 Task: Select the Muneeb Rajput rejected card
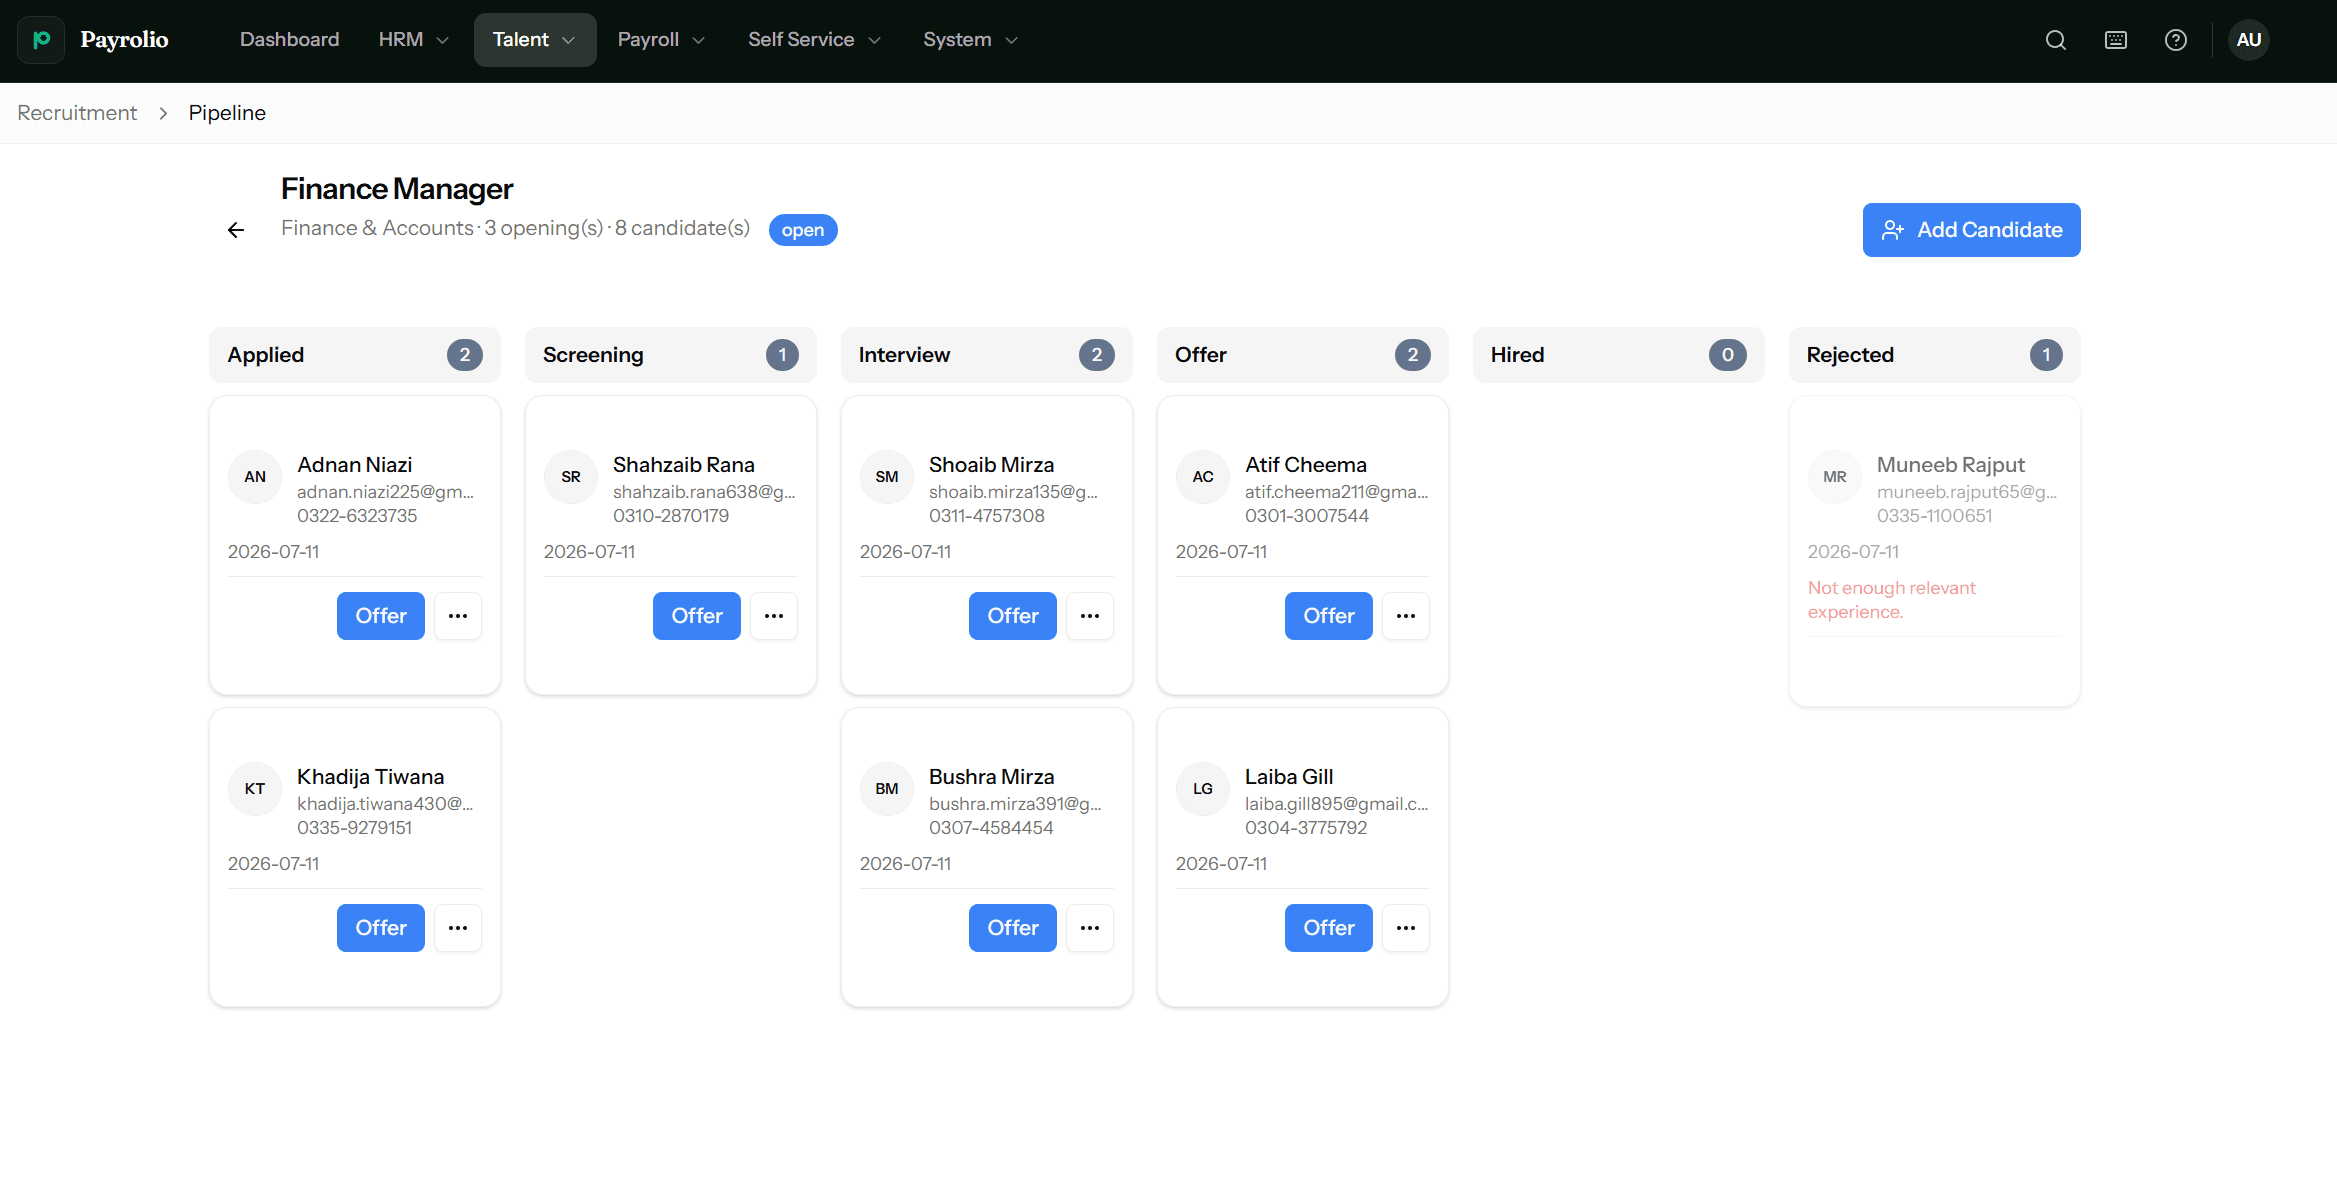pyautogui.click(x=1934, y=551)
